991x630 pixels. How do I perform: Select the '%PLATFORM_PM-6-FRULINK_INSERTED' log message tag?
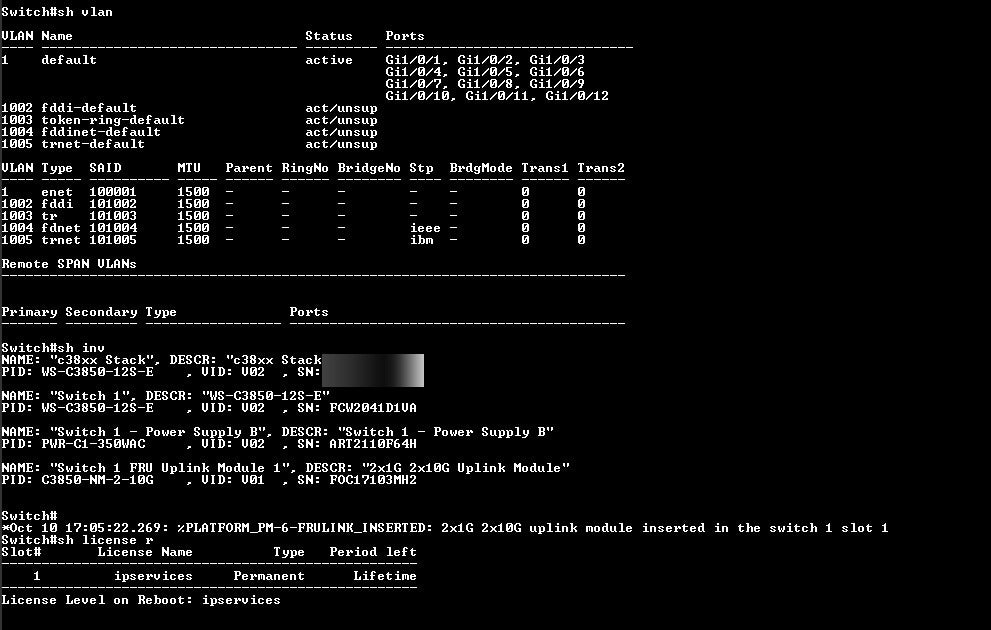click(301, 528)
